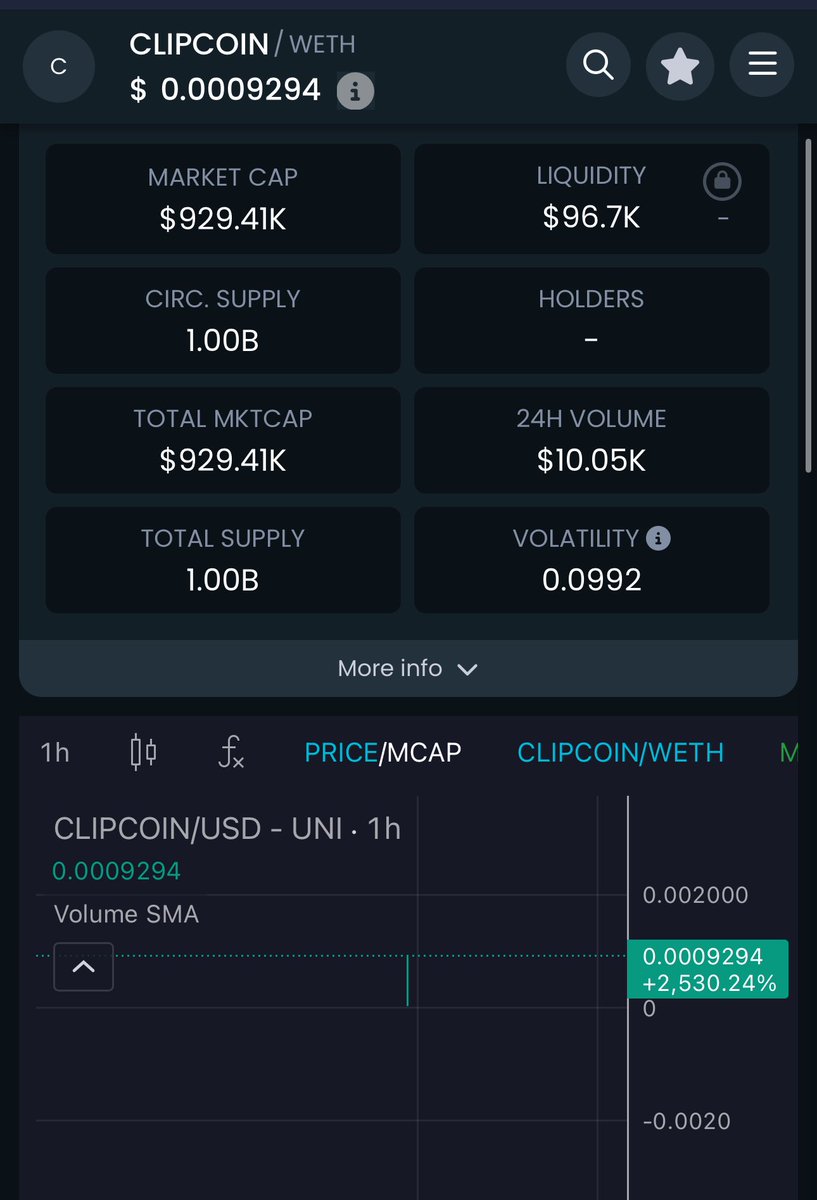
Task: Tap the liquidity lock icon
Action: 722,182
